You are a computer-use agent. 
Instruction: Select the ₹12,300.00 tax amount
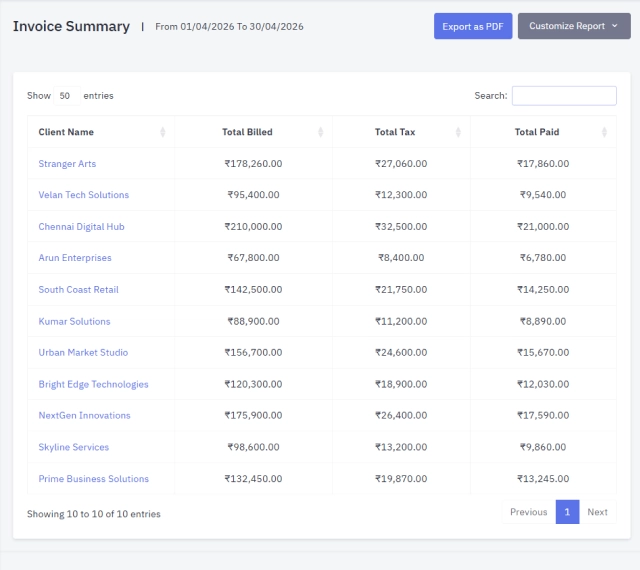click(x=401, y=195)
